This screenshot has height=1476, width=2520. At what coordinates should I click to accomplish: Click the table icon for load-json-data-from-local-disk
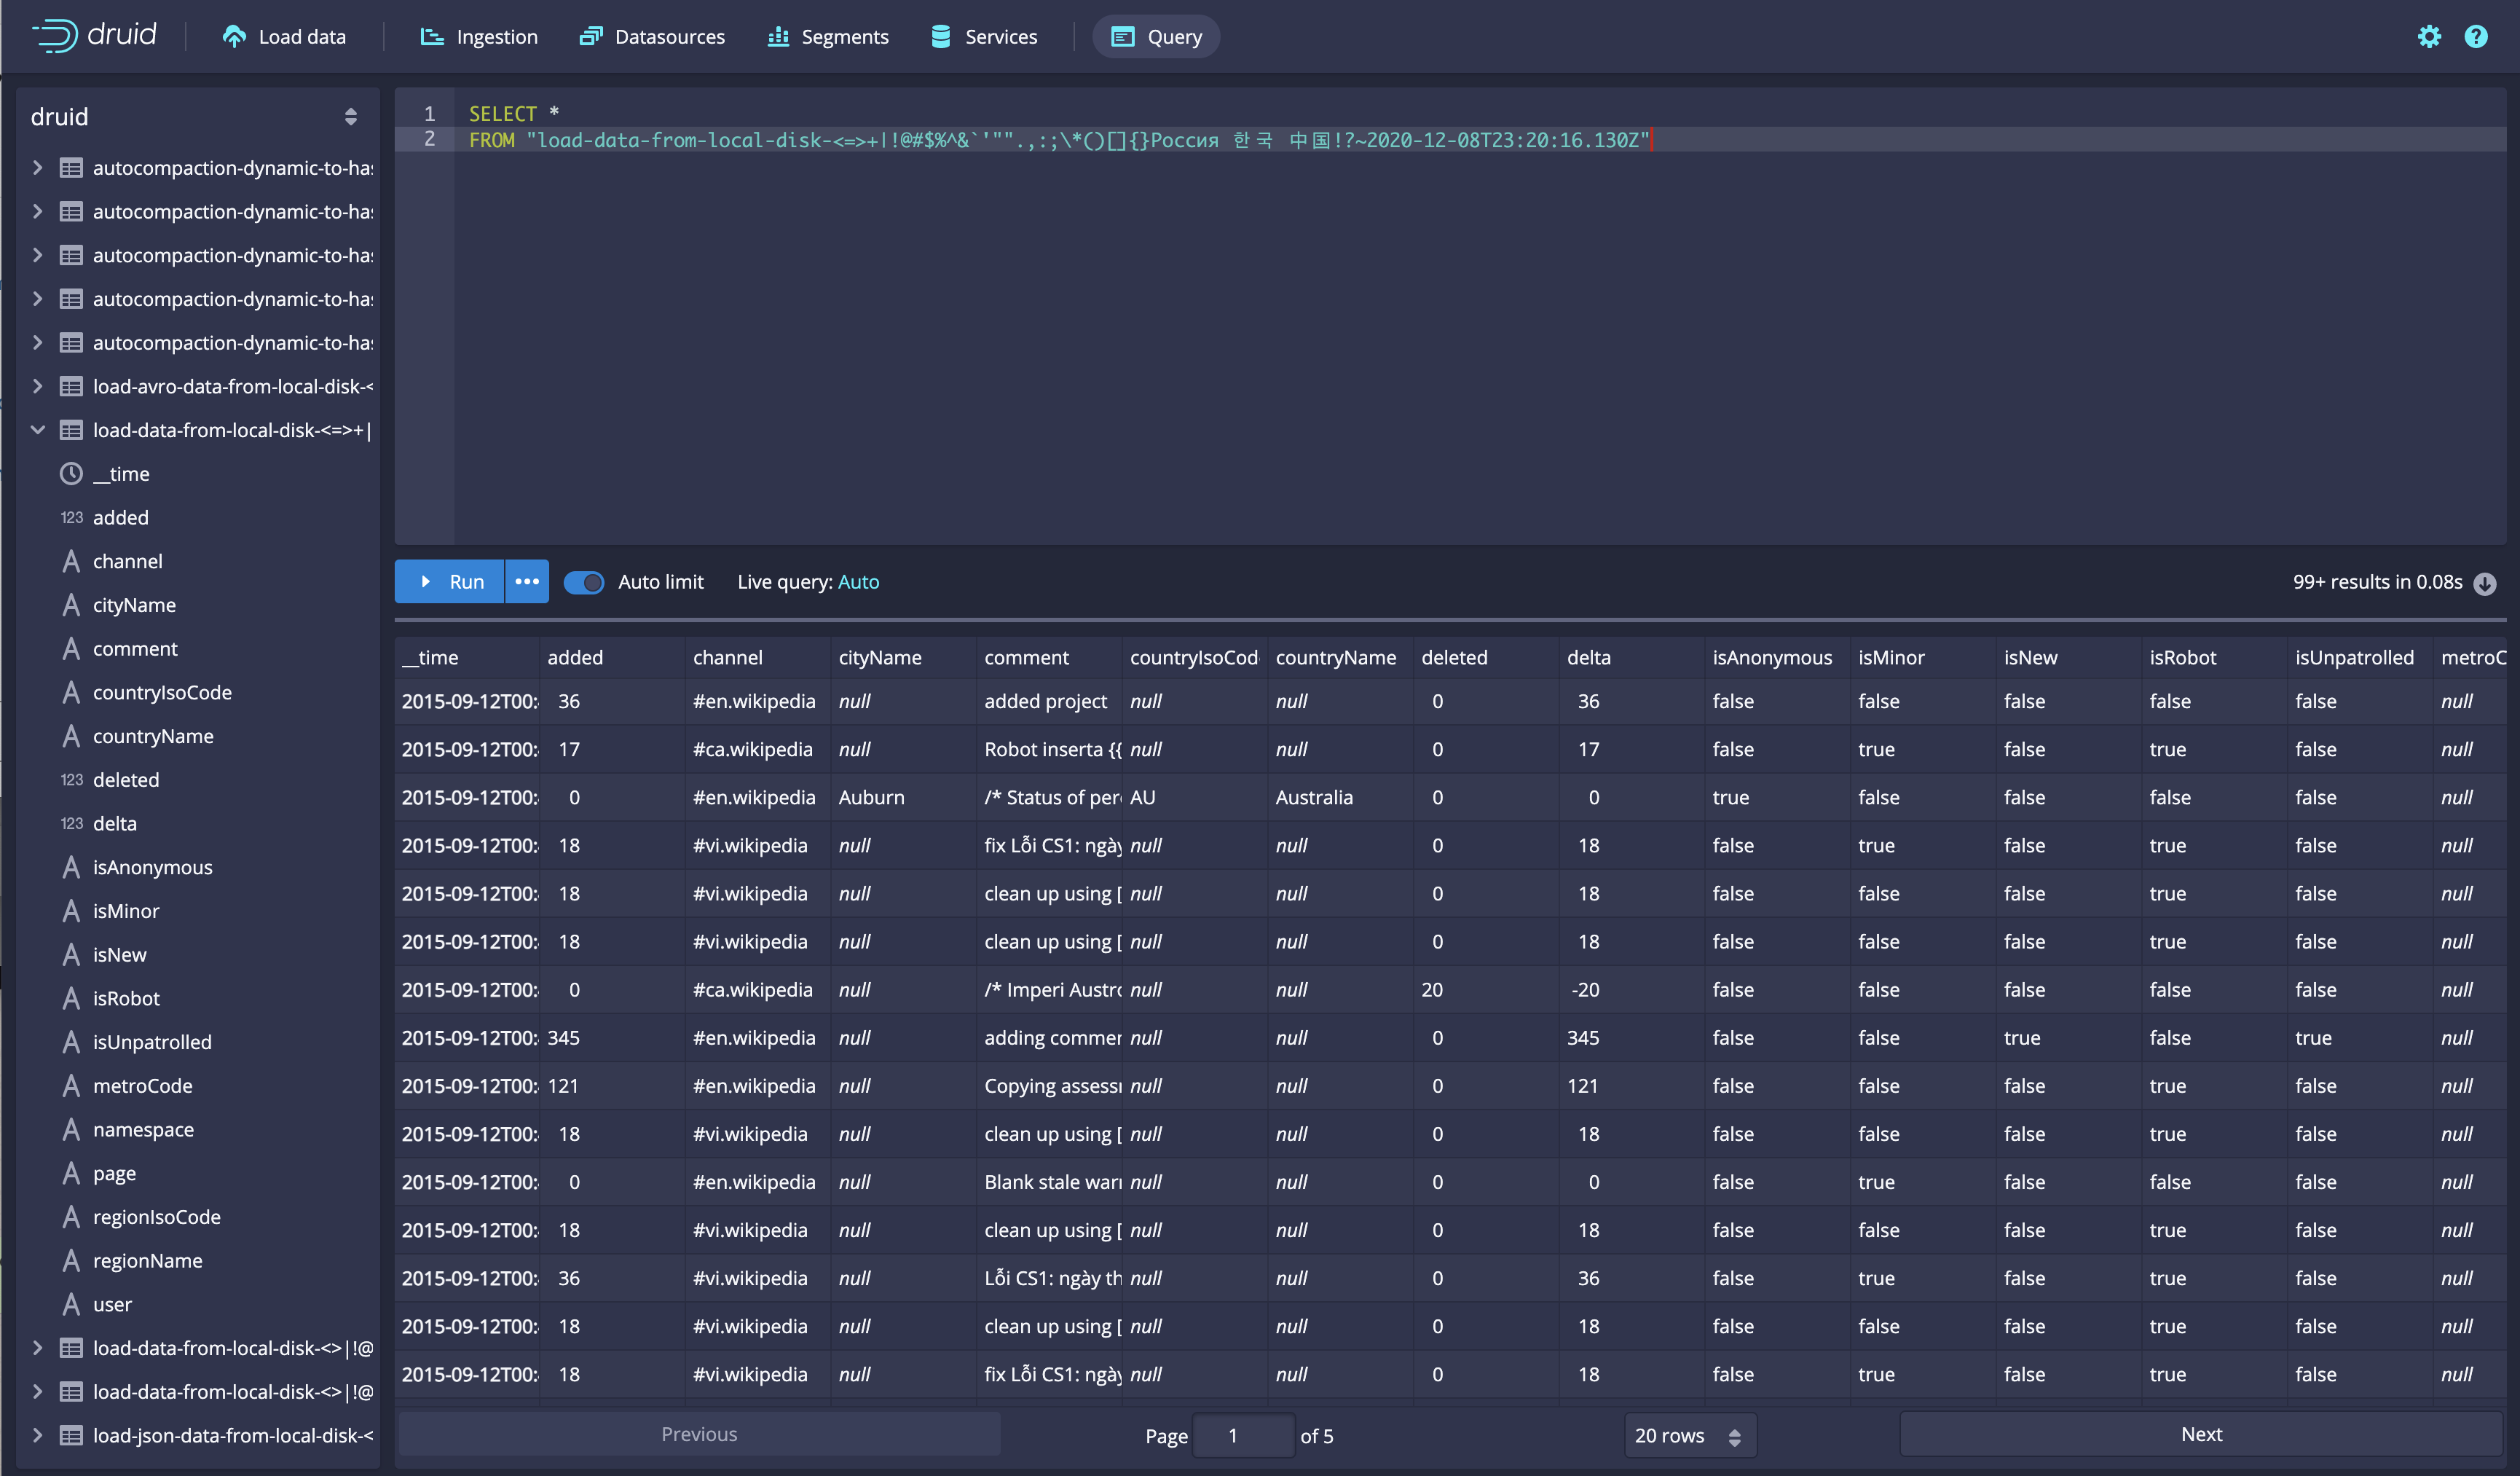[x=71, y=1436]
